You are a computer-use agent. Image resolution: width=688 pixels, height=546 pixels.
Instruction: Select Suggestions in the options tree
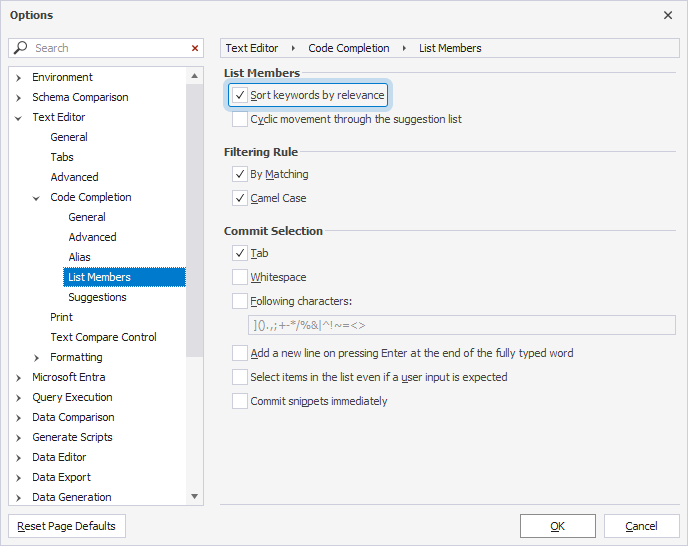97,297
